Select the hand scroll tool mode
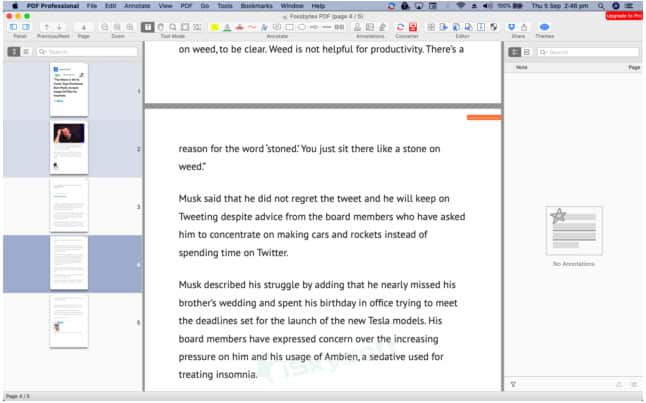Viewport: 646px width, 403px height. 161,27
